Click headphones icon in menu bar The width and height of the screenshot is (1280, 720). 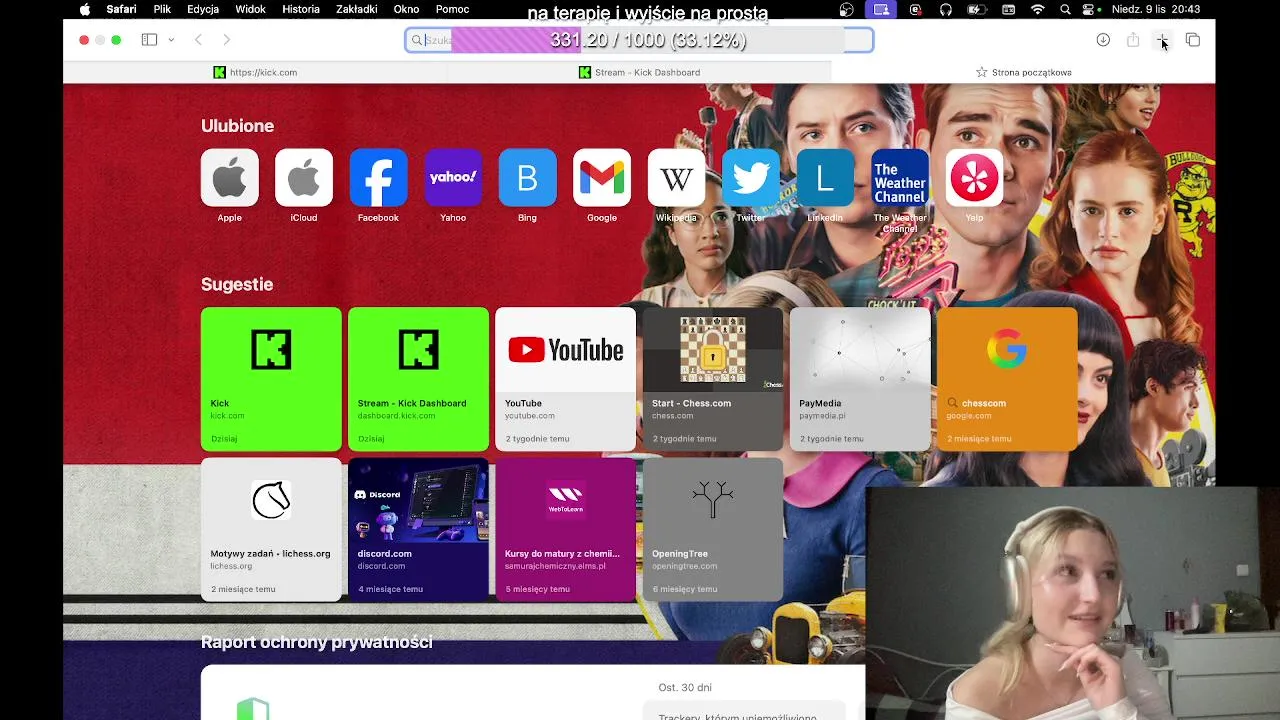point(946,10)
